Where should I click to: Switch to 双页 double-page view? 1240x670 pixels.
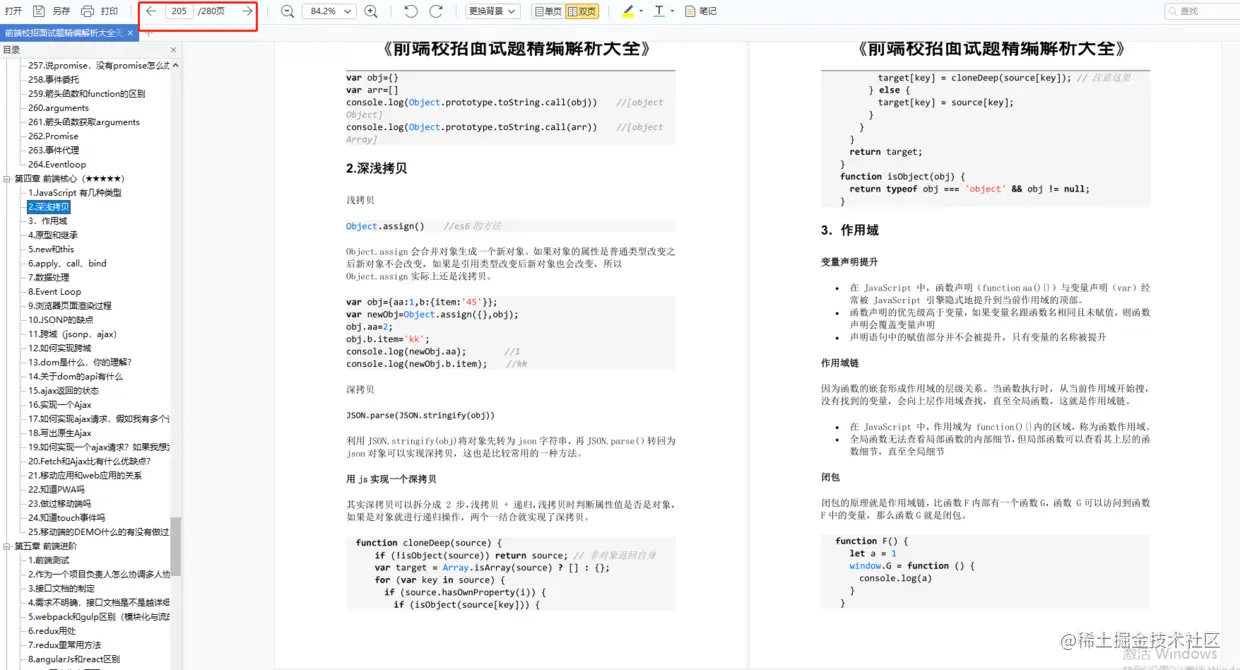582,11
